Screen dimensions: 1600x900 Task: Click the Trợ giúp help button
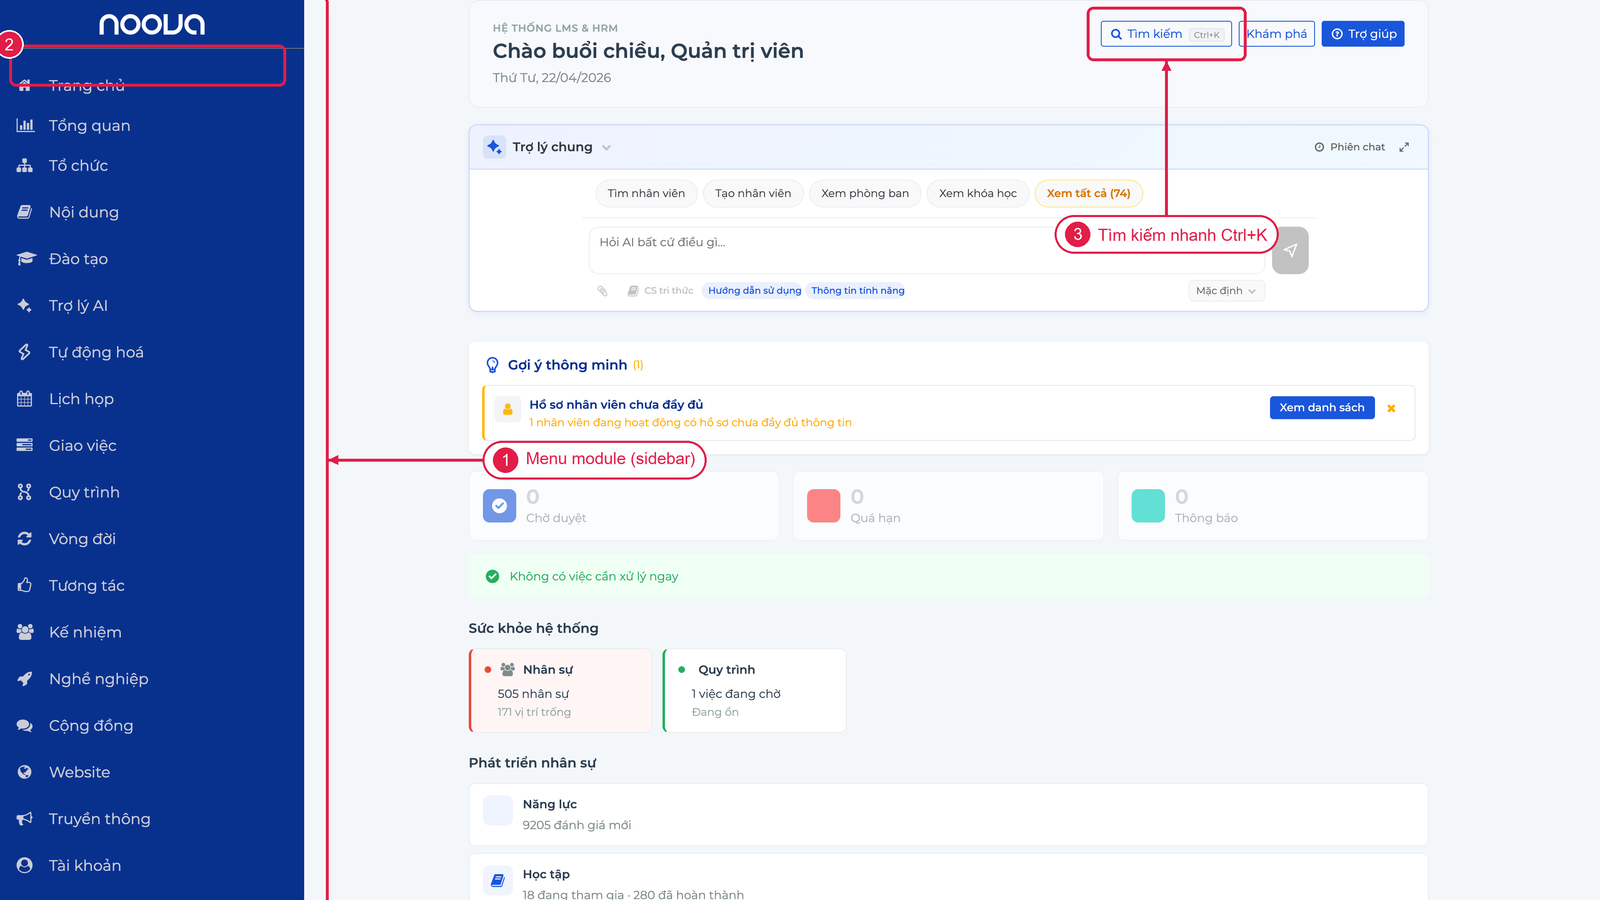pyautogui.click(x=1363, y=34)
